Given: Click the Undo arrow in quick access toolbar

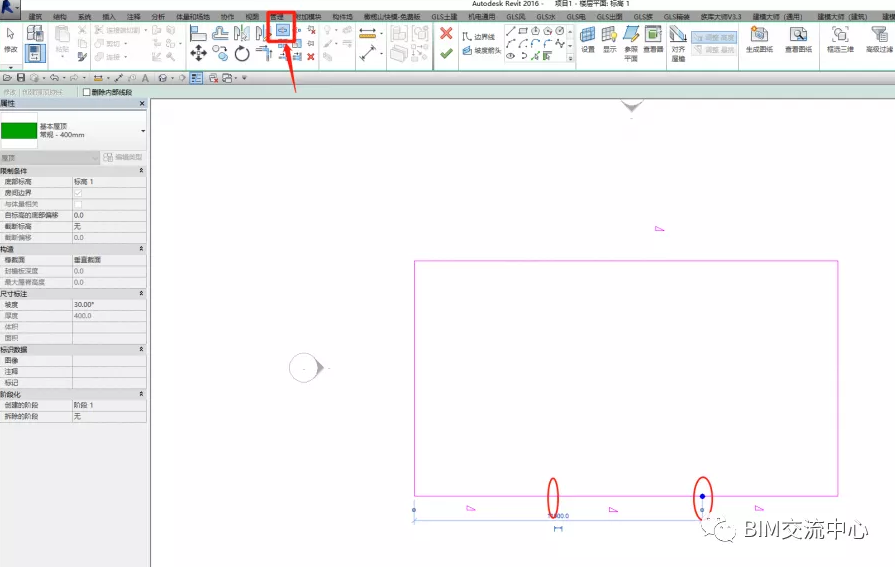Looking at the screenshot, I should 54,78.
